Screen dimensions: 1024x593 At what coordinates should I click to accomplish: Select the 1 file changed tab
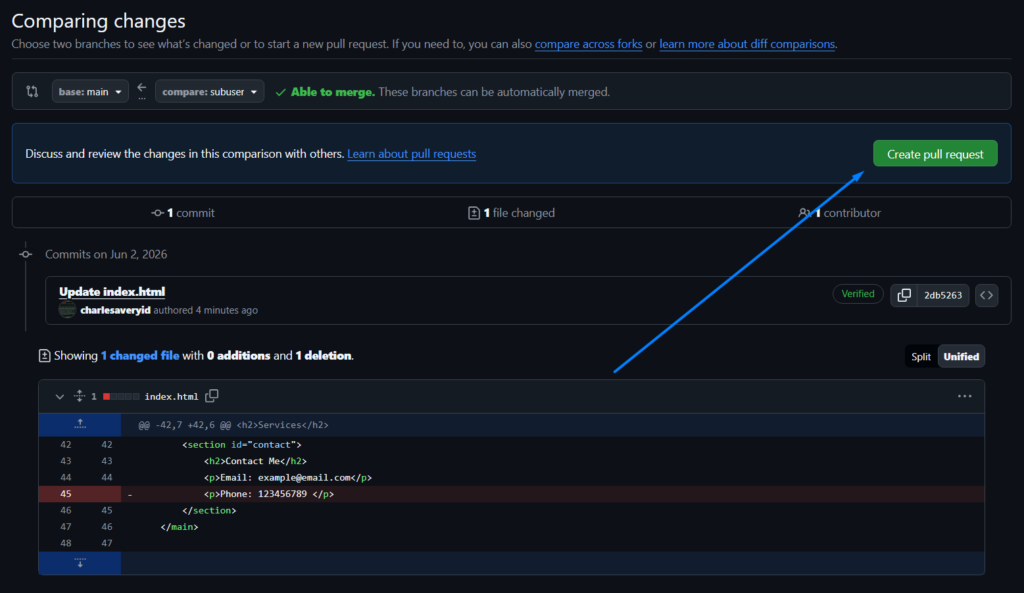click(511, 213)
